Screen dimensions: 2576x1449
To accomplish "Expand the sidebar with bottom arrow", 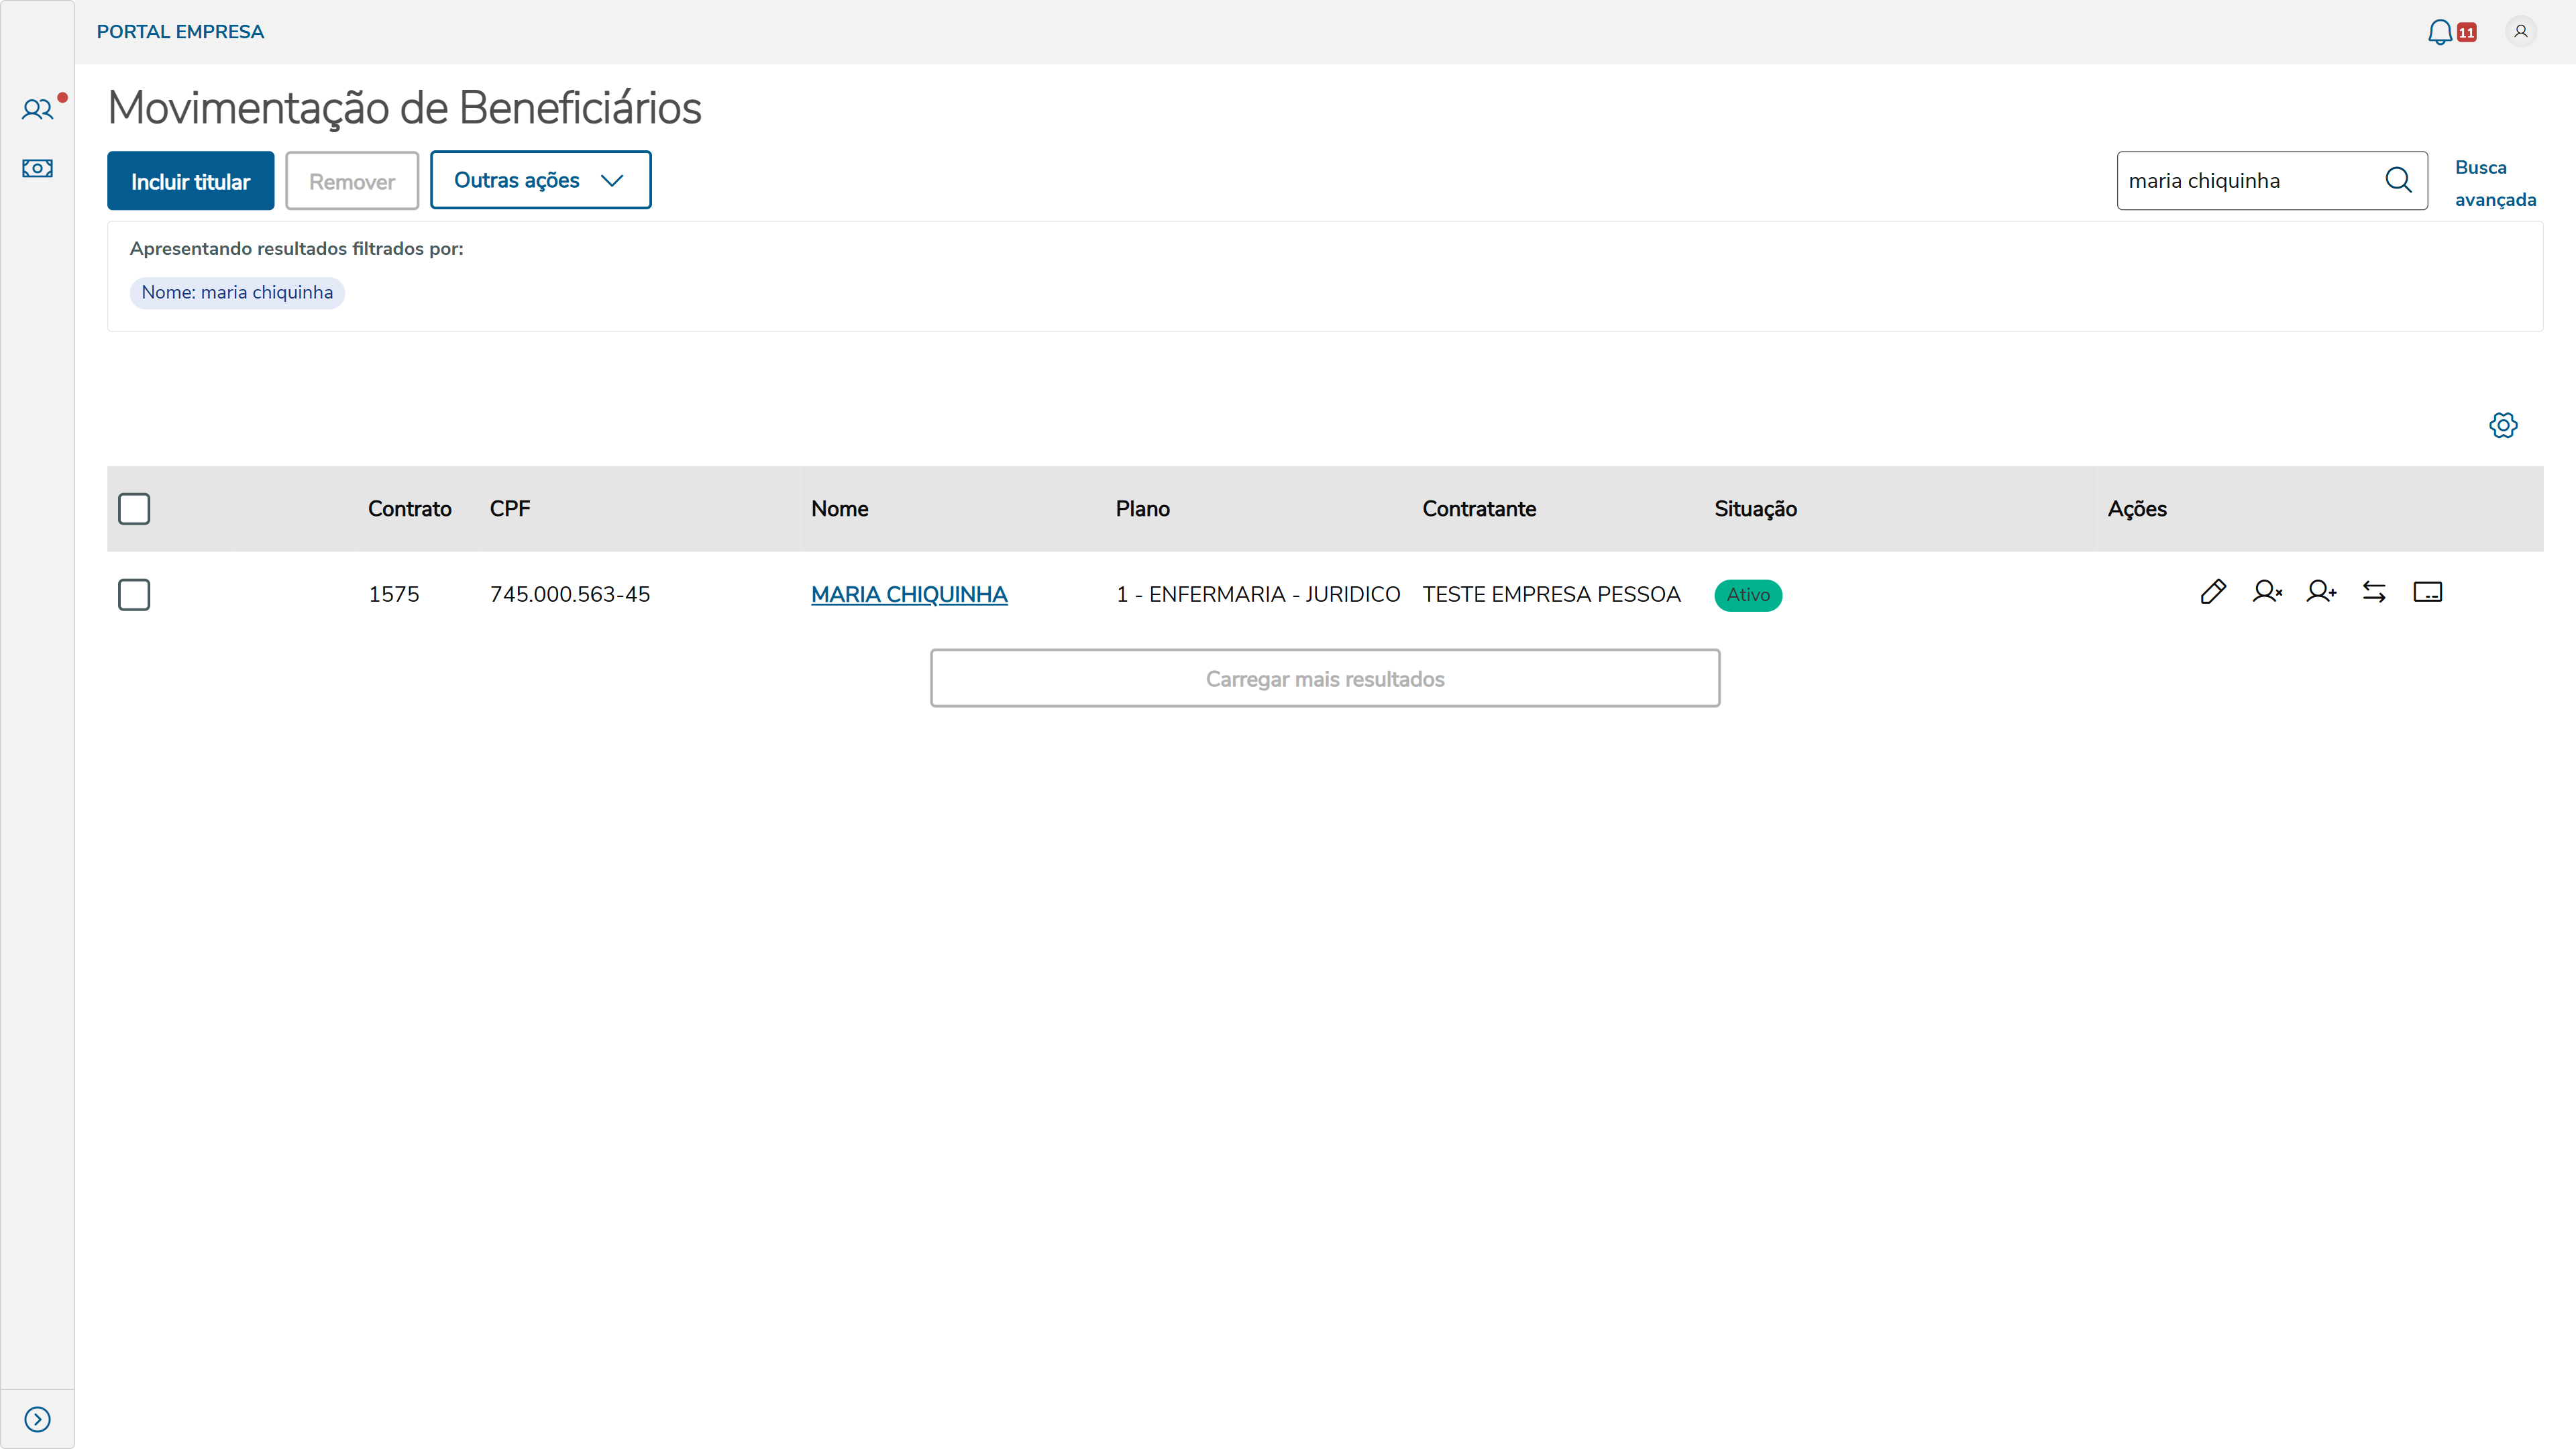I will click(x=37, y=1419).
